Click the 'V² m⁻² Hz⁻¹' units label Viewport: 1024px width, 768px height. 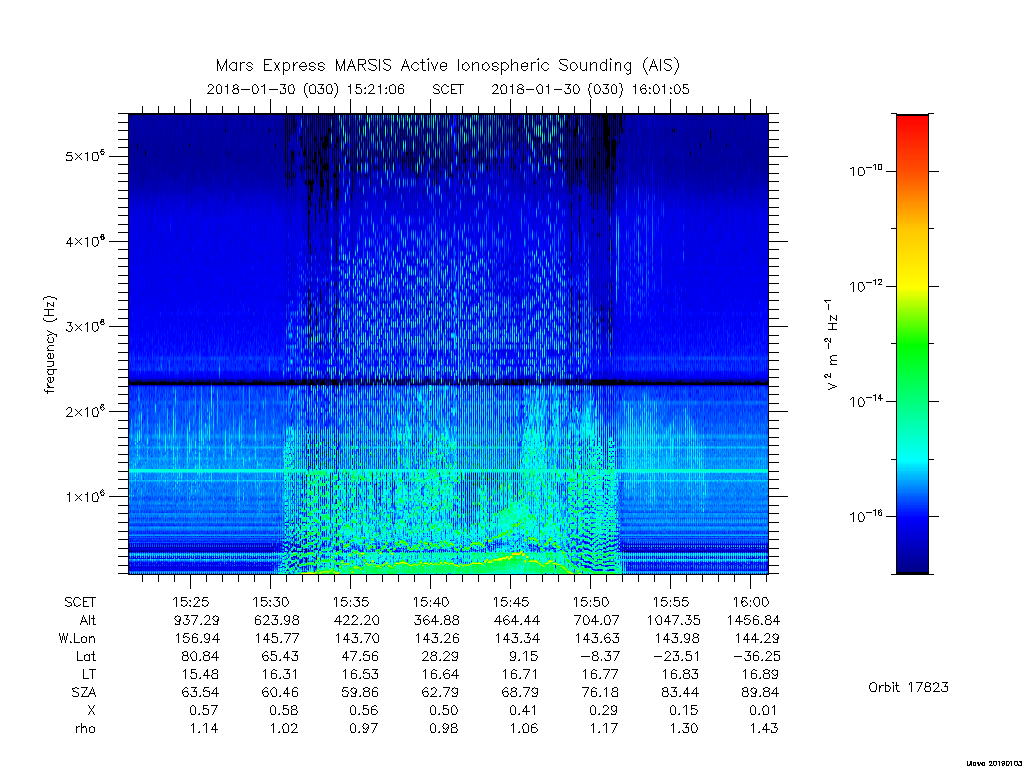click(x=831, y=345)
